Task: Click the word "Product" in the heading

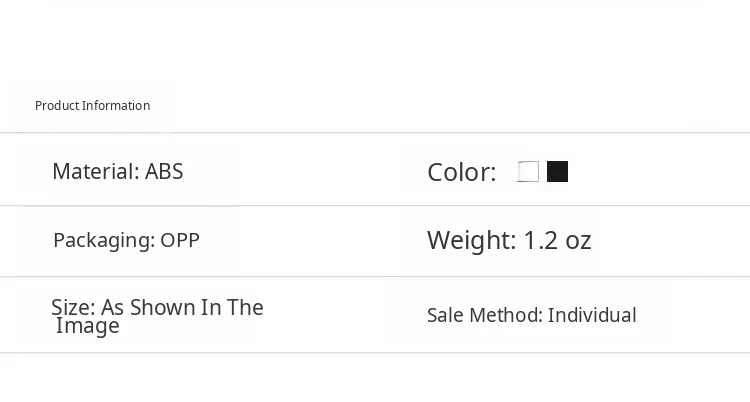Action: [57, 106]
